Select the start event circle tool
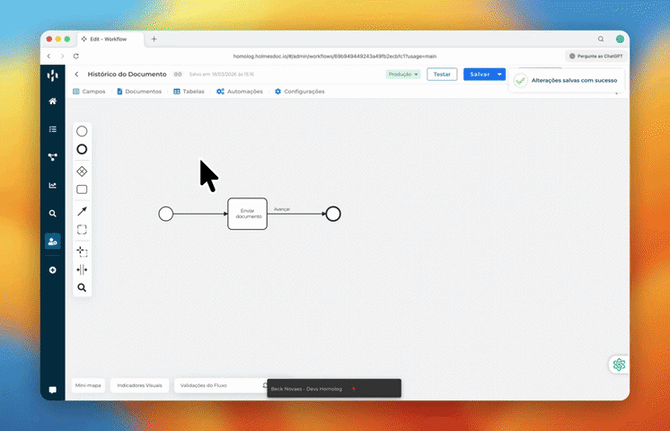 pos(82,131)
